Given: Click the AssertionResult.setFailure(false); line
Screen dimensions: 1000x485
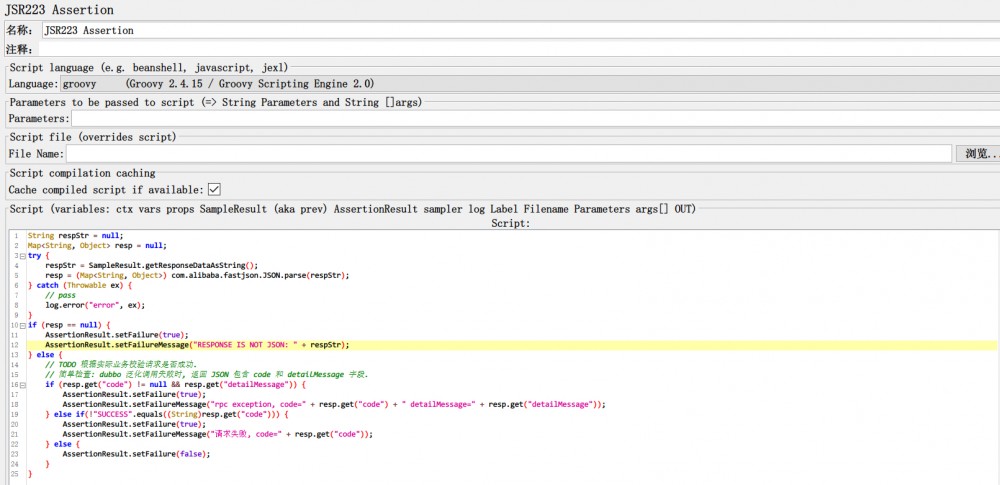Looking at the screenshot, I should click(x=136, y=454).
